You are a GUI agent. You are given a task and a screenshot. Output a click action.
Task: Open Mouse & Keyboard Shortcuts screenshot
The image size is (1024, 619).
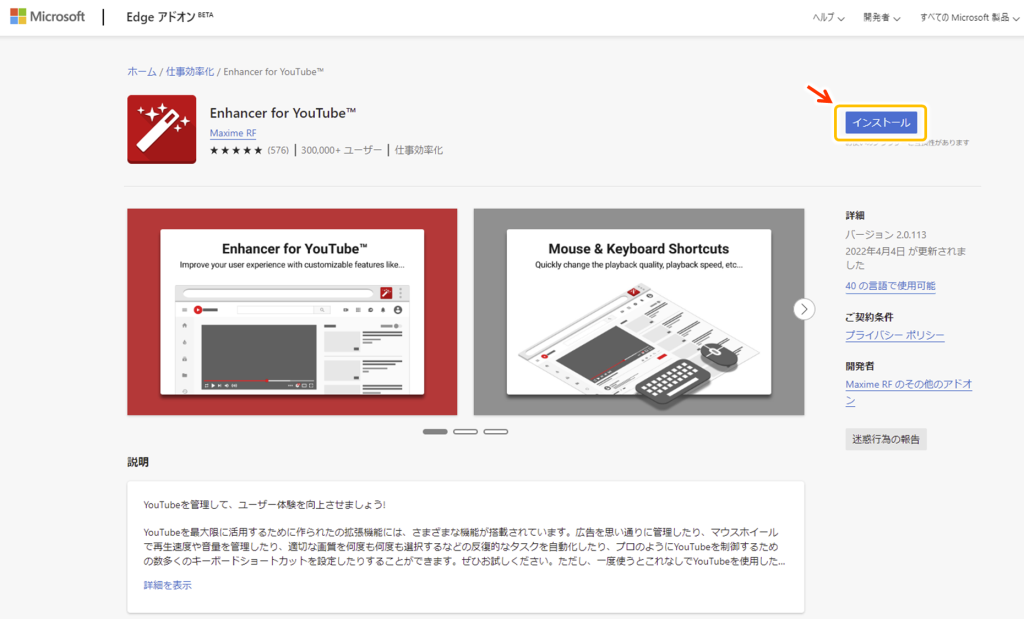coord(638,311)
